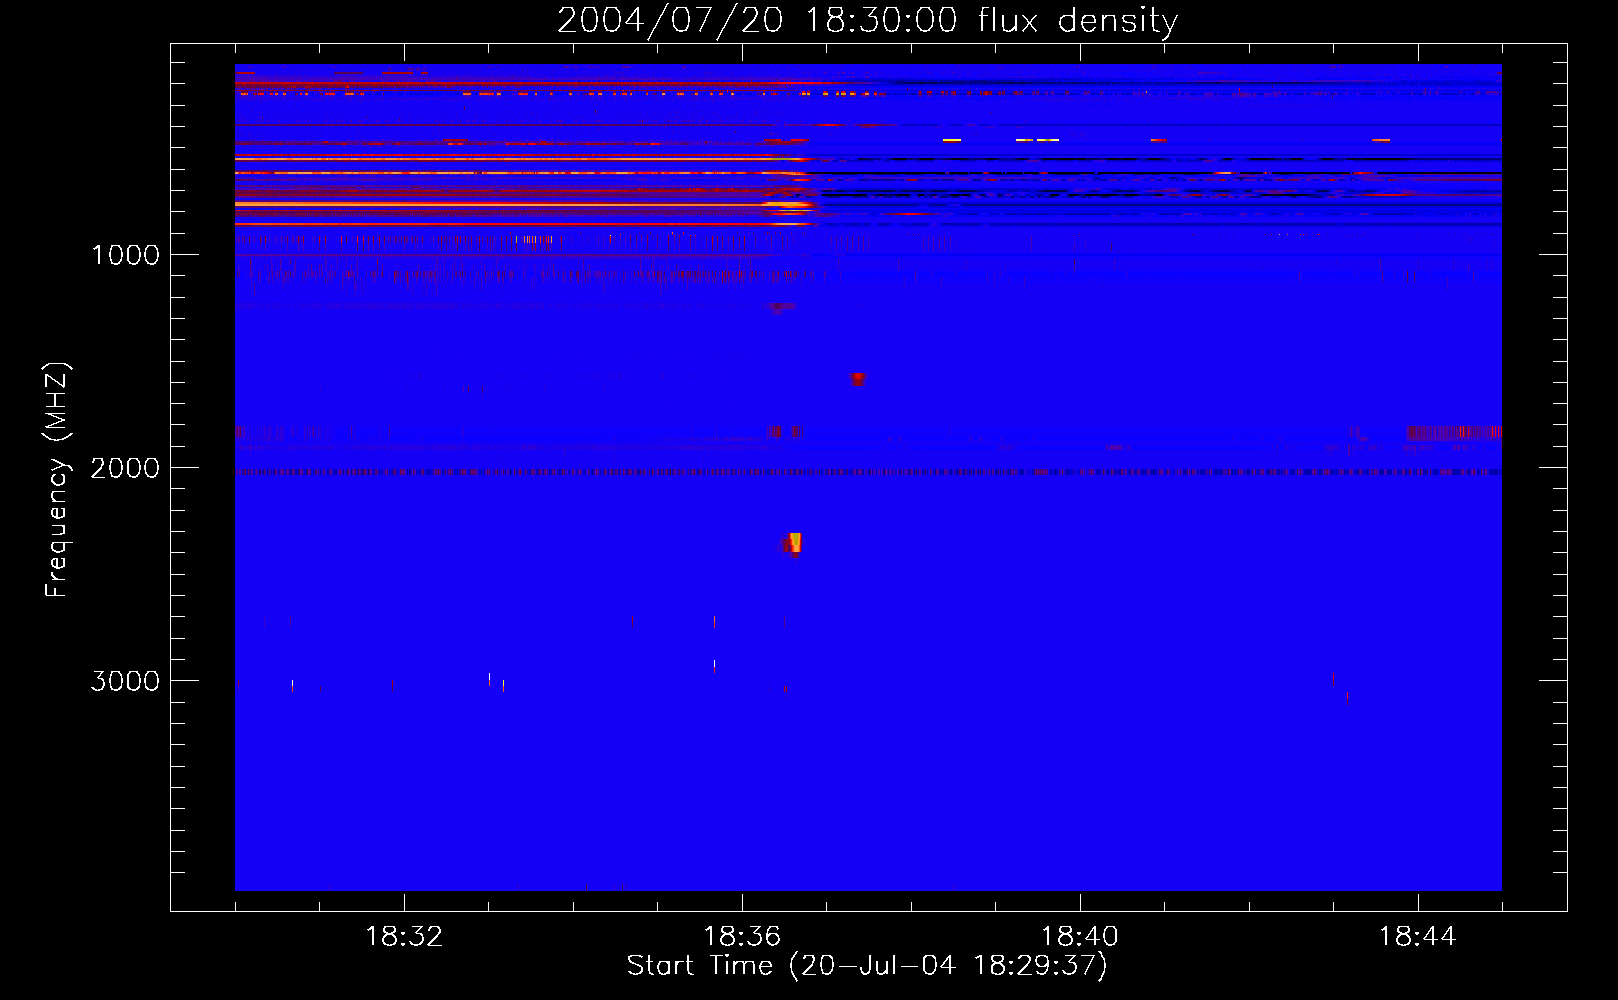Click the 3000 frequency tick label
The width and height of the screenshot is (1618, 1000).
click(125, 681)
